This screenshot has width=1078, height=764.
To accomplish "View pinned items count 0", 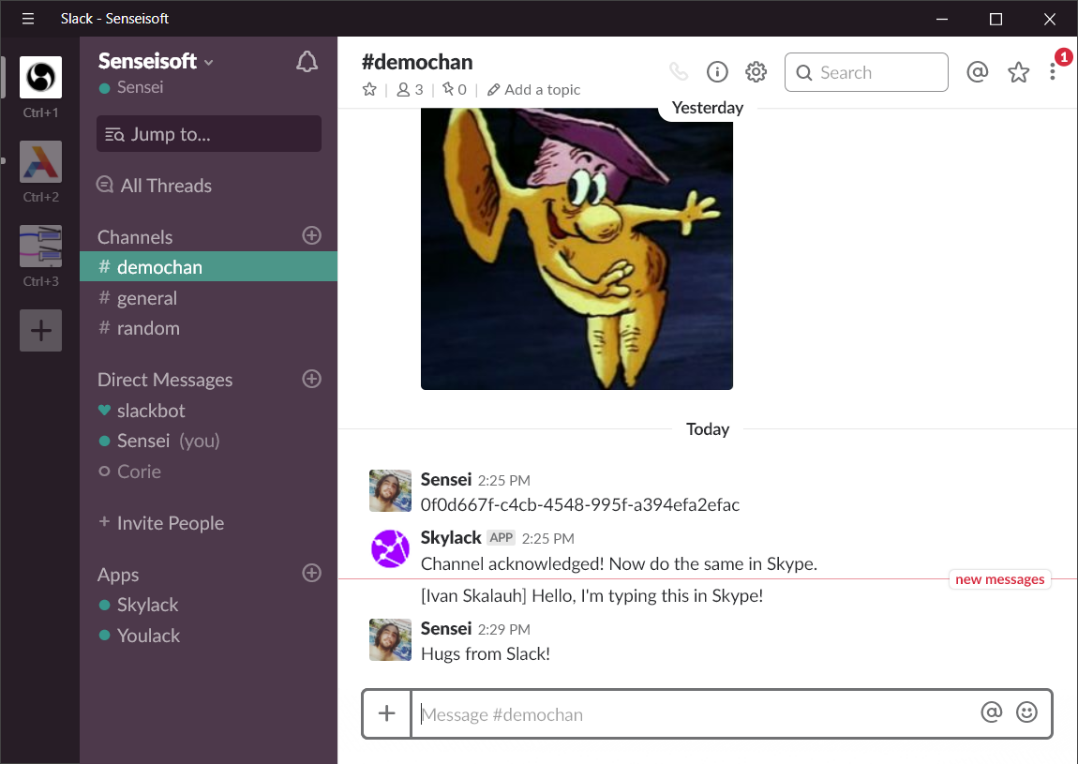I will coord(454,89).
